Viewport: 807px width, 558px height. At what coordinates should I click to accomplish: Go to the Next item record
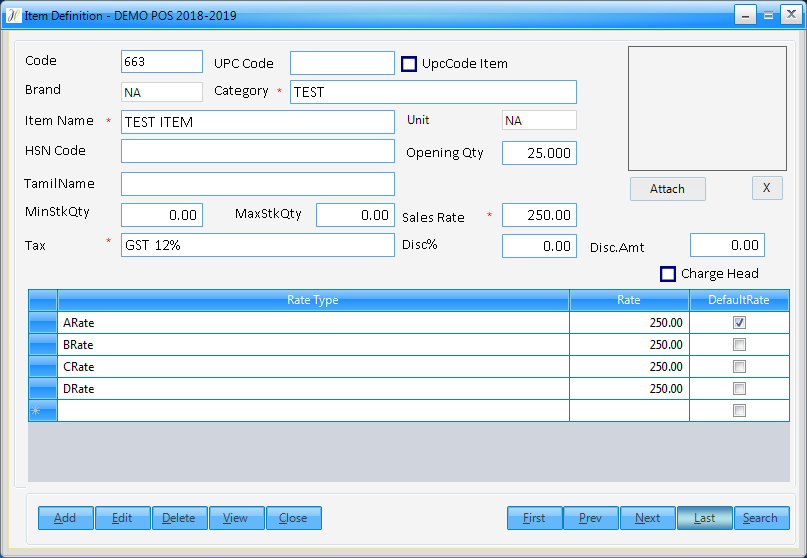[x=647, y=518]
